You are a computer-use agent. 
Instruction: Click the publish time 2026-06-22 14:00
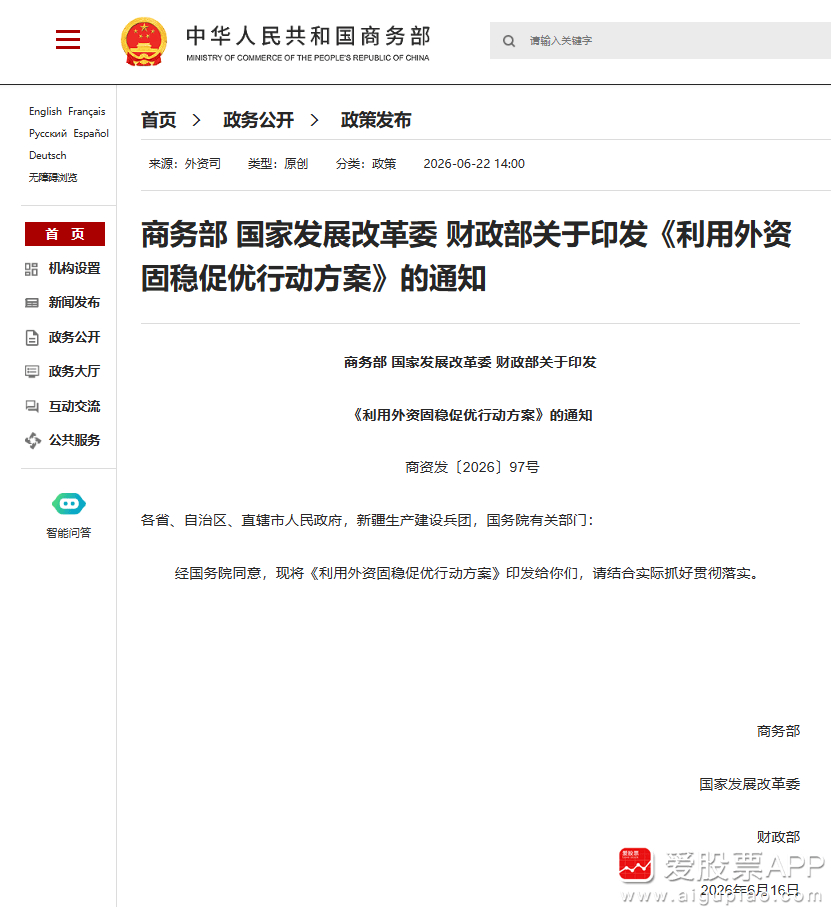[474, 164]
